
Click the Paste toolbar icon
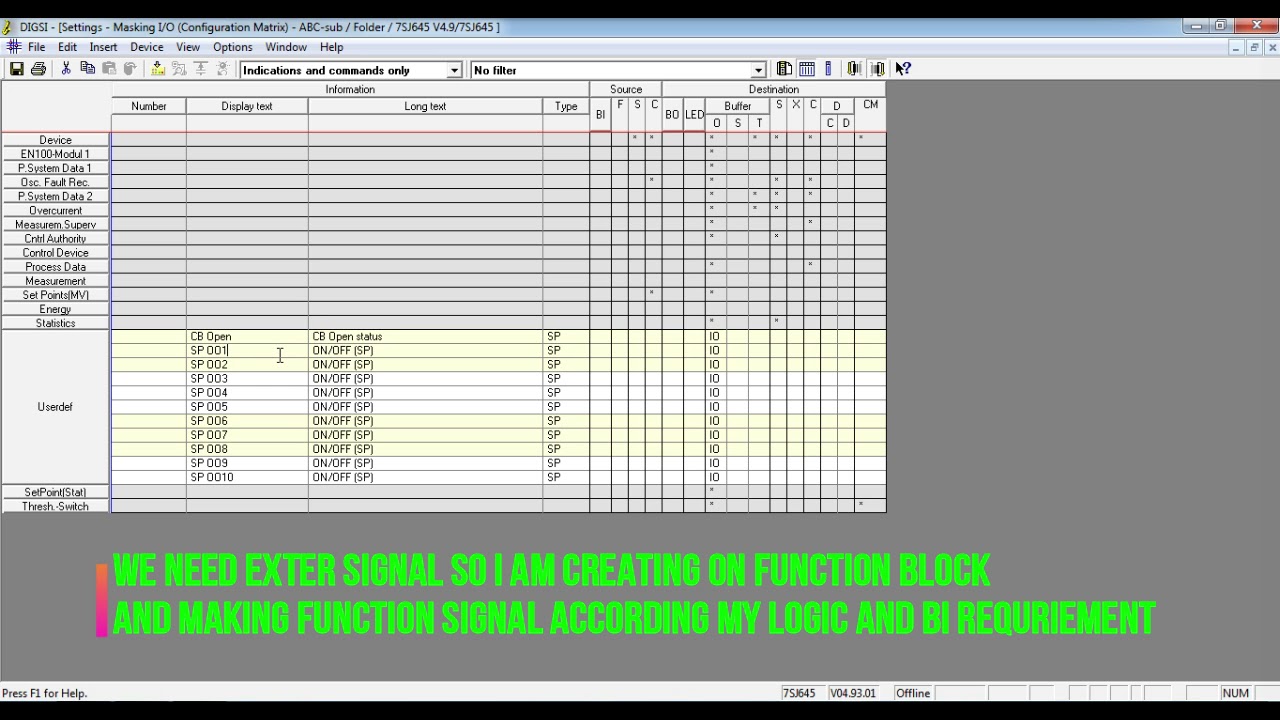(109, 69)
